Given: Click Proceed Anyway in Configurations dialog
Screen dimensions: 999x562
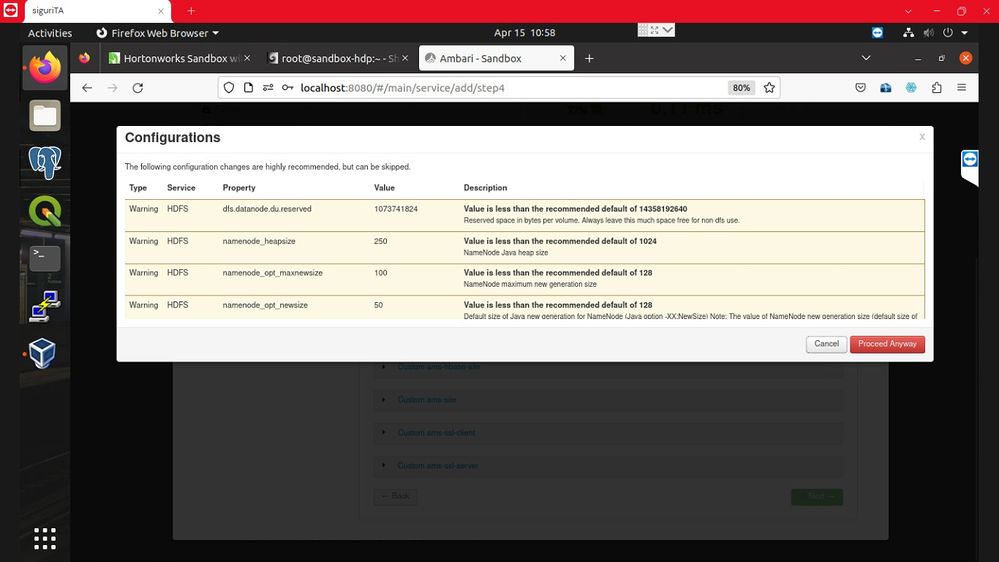Looking at the screenshot, I should coord(887,344).
